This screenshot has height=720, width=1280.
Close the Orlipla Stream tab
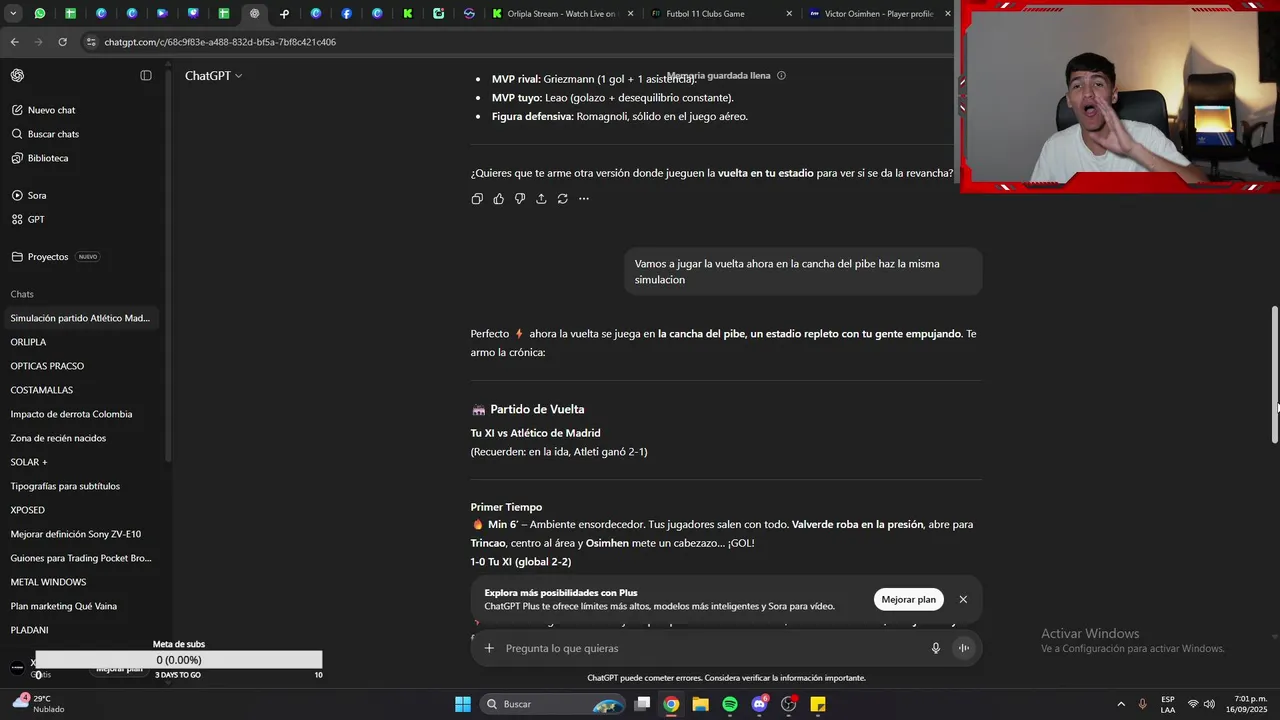pos(630,14)
